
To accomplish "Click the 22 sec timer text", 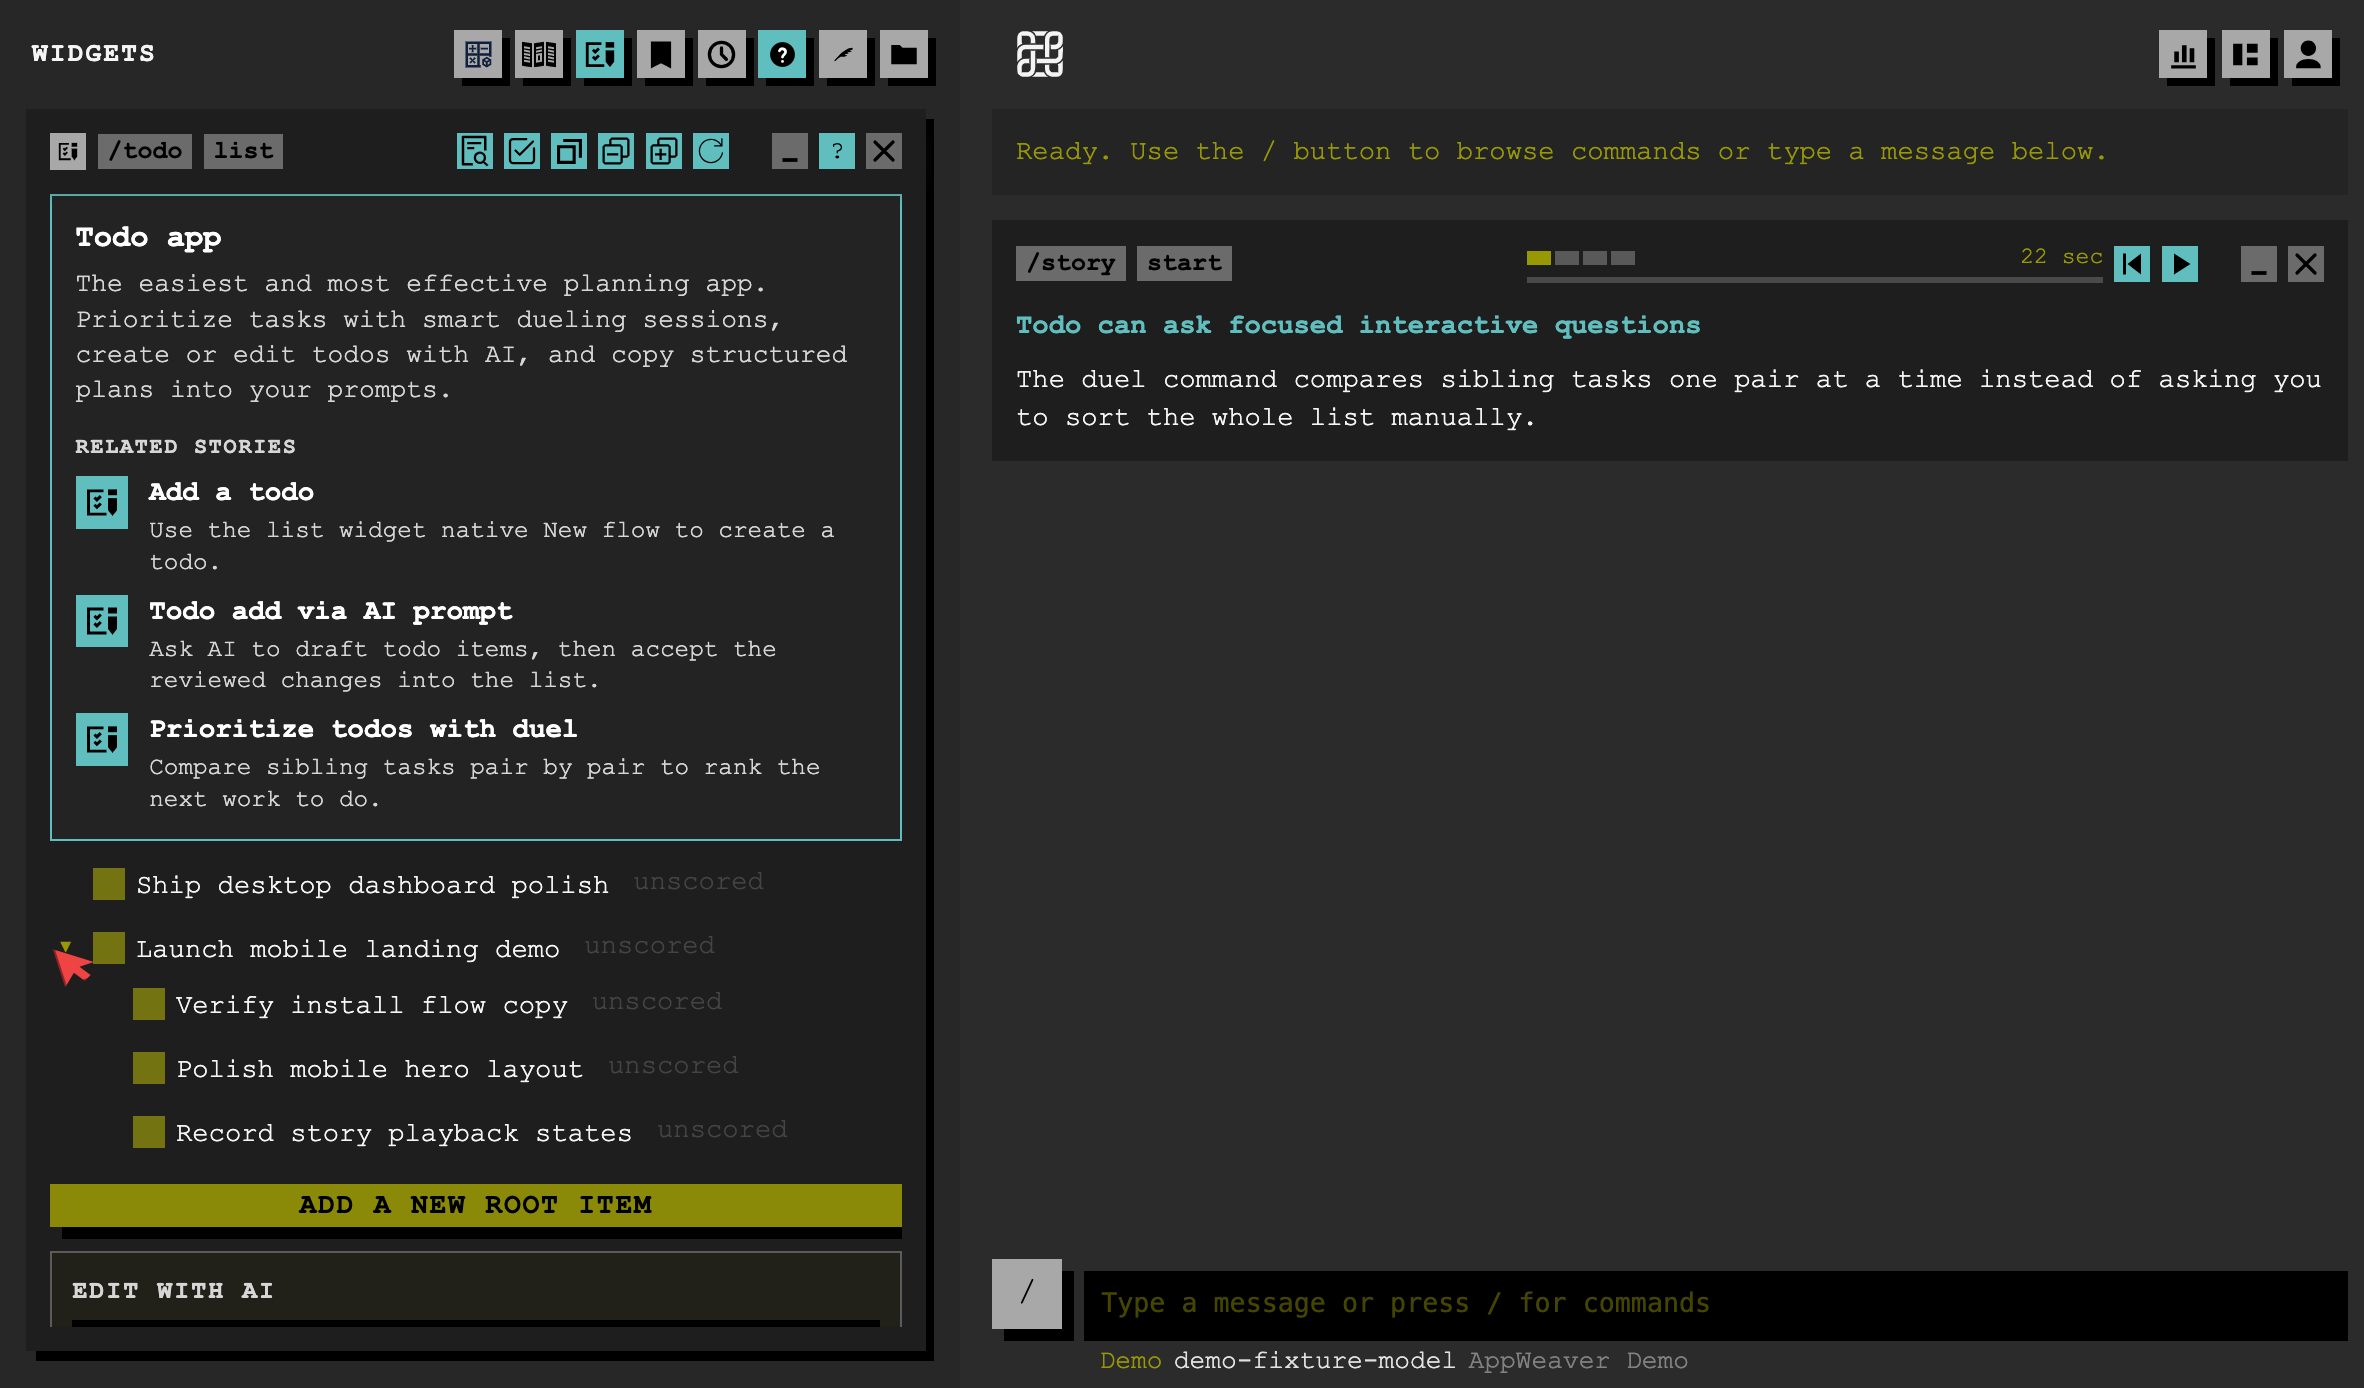I will (2062, 257).
